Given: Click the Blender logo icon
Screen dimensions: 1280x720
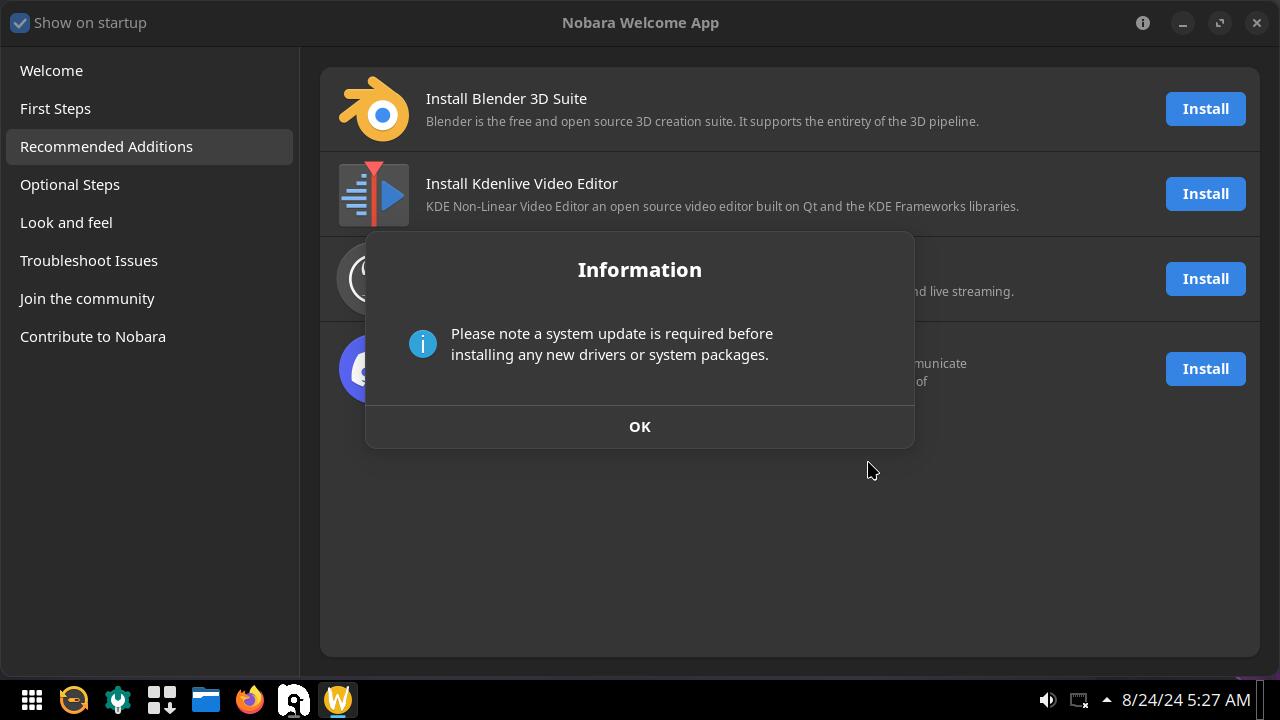Looking at the screenshot, I should click(374, 109).
